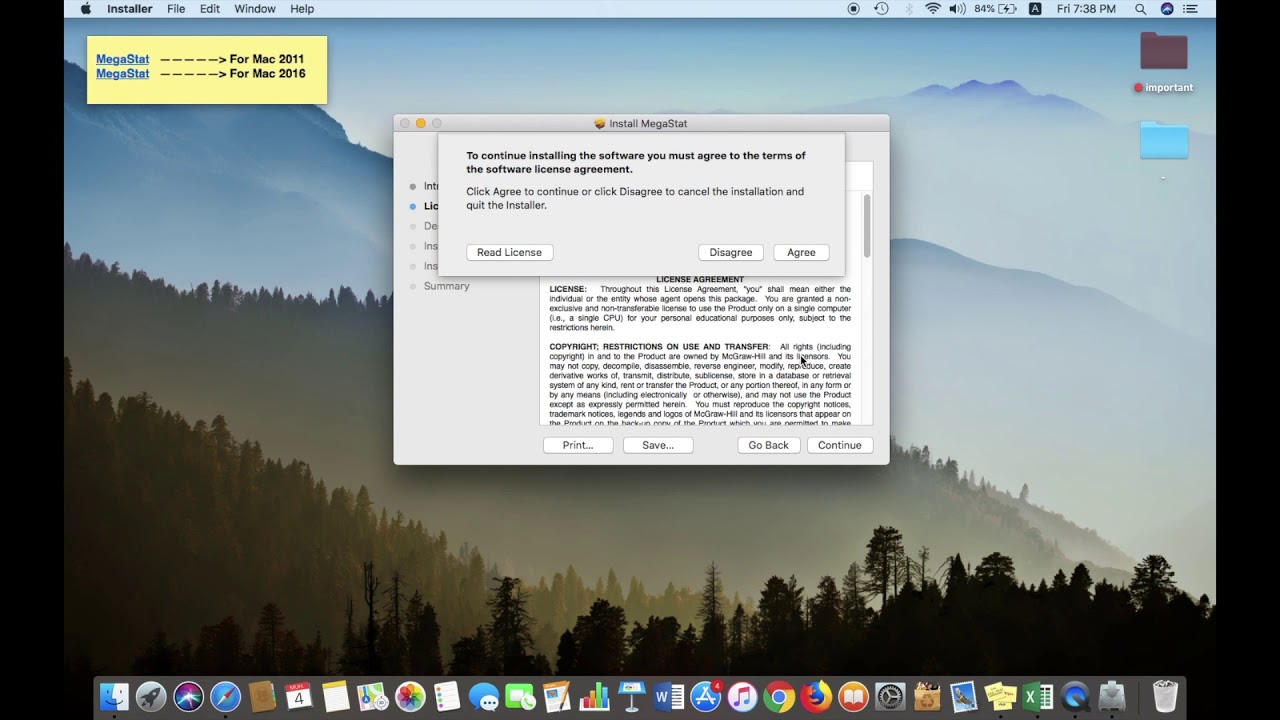Open Messages app in the dock
The image size is (1280, 720).
484,696
